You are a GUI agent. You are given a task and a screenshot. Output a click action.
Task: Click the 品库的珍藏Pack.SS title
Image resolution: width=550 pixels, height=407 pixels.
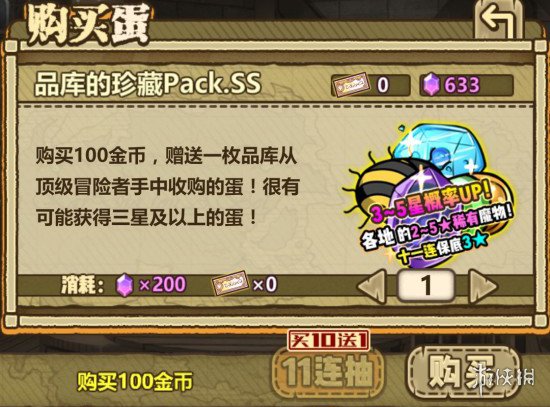148,85
